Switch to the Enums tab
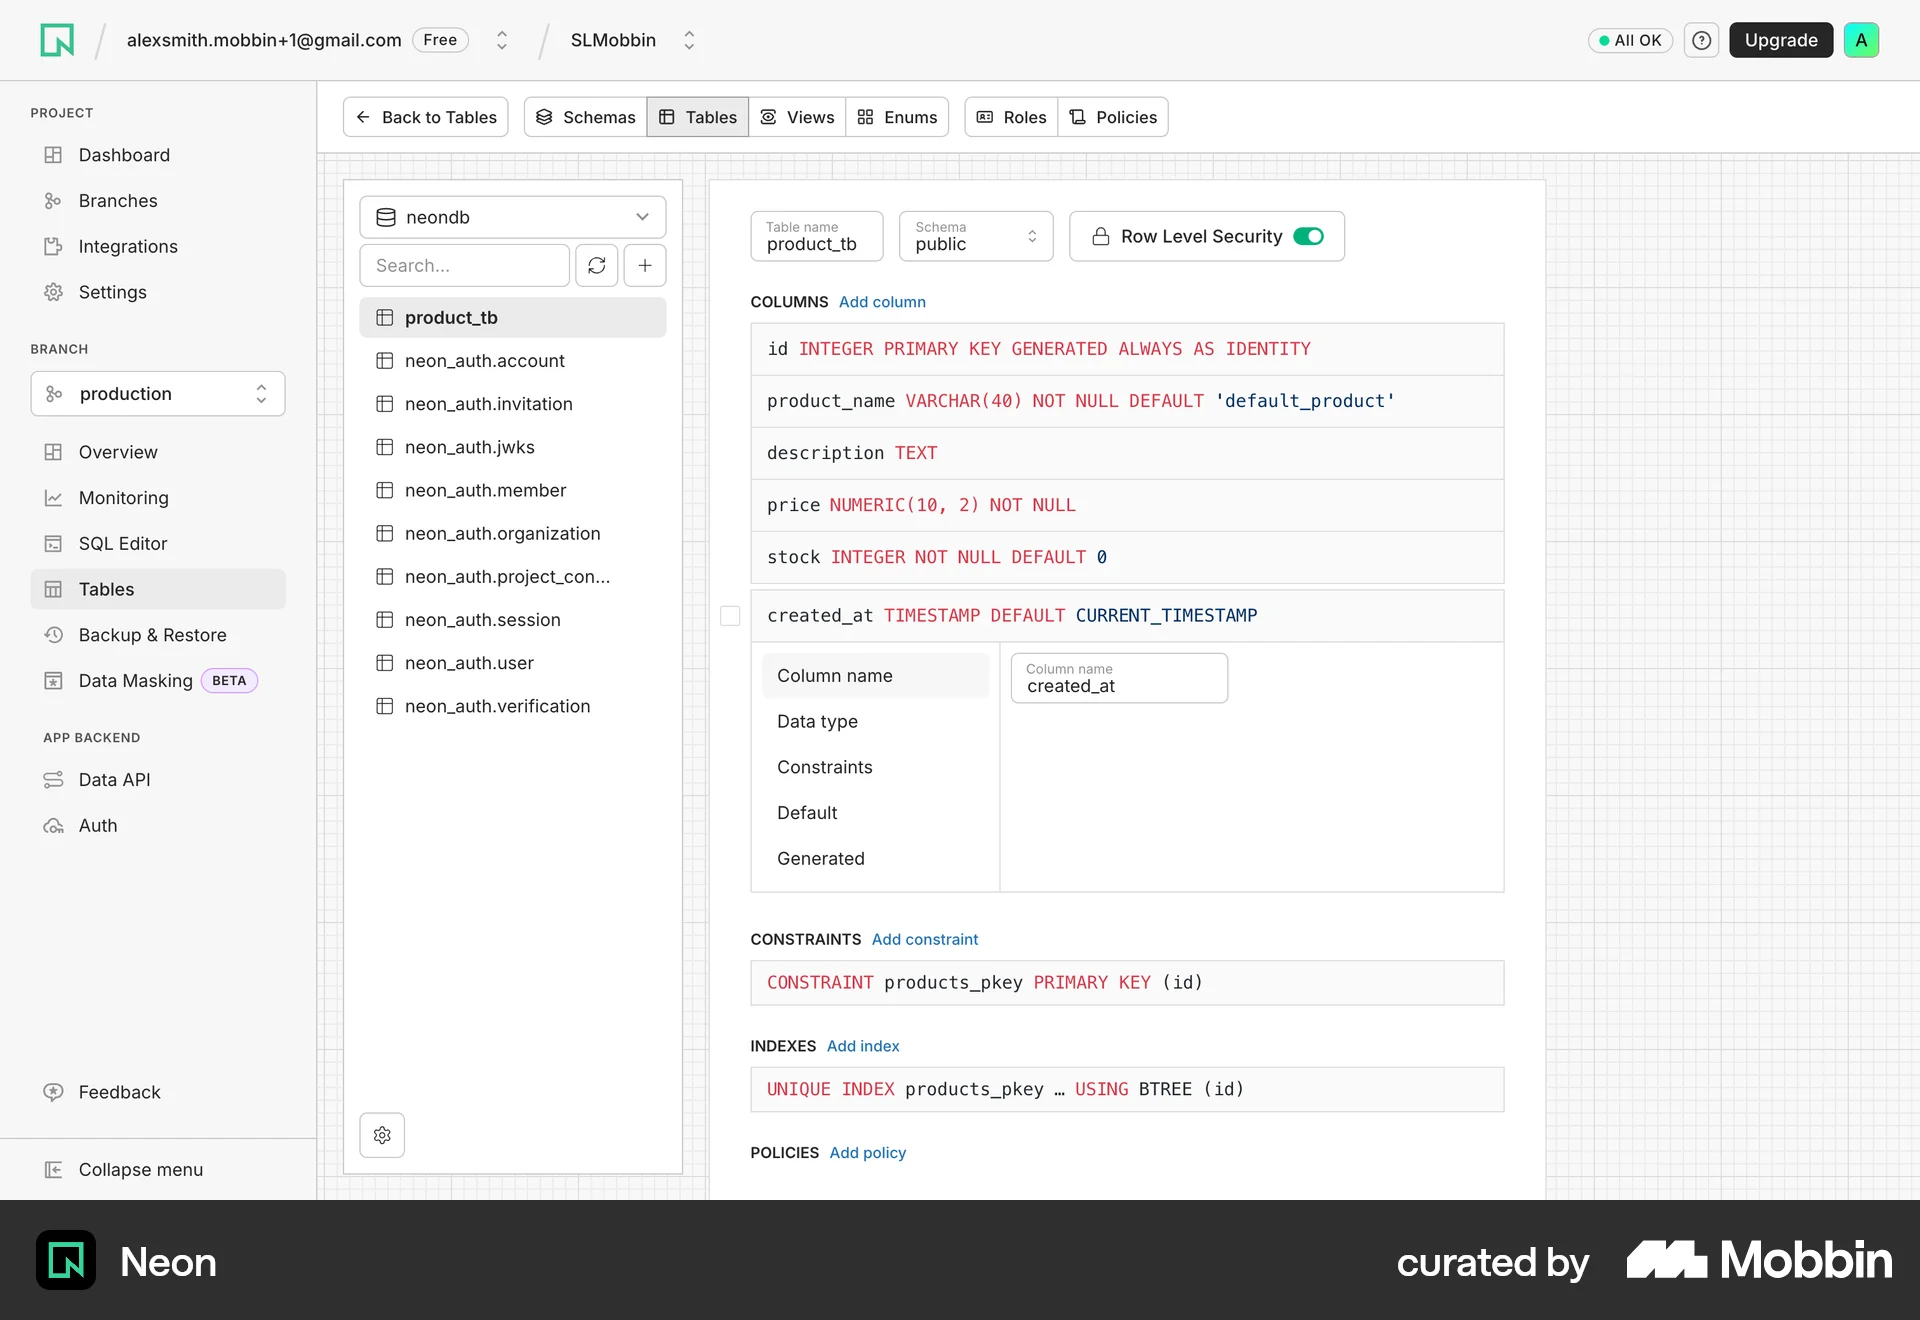This screenshot has height=1320, width=1920. click(x=897, y=117)
